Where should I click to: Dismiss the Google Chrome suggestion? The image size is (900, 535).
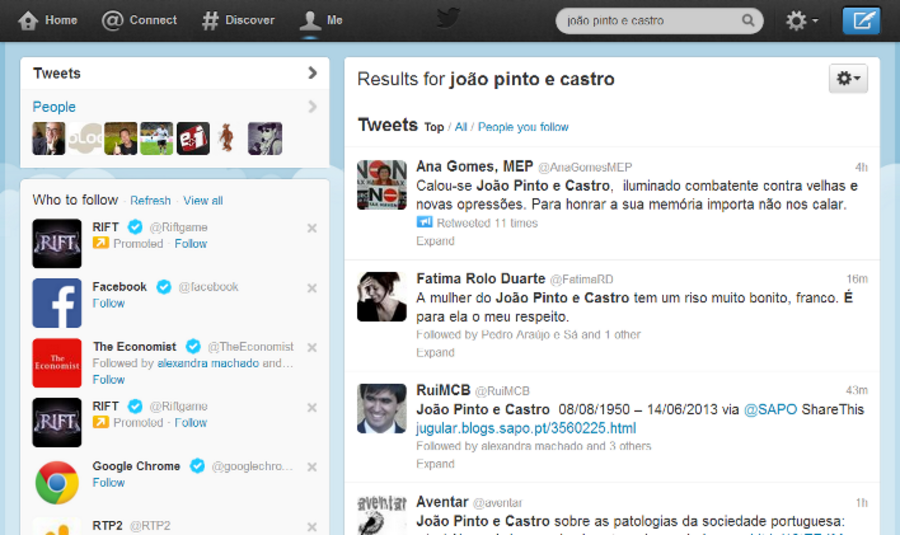(x=312, y=467)
